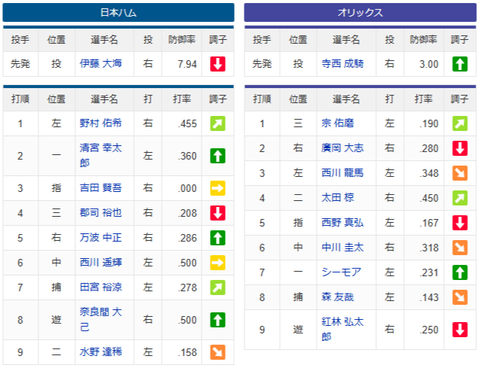Open 廣岡 大志 player link
480x368 pixels.
click(x=342, y=148)
